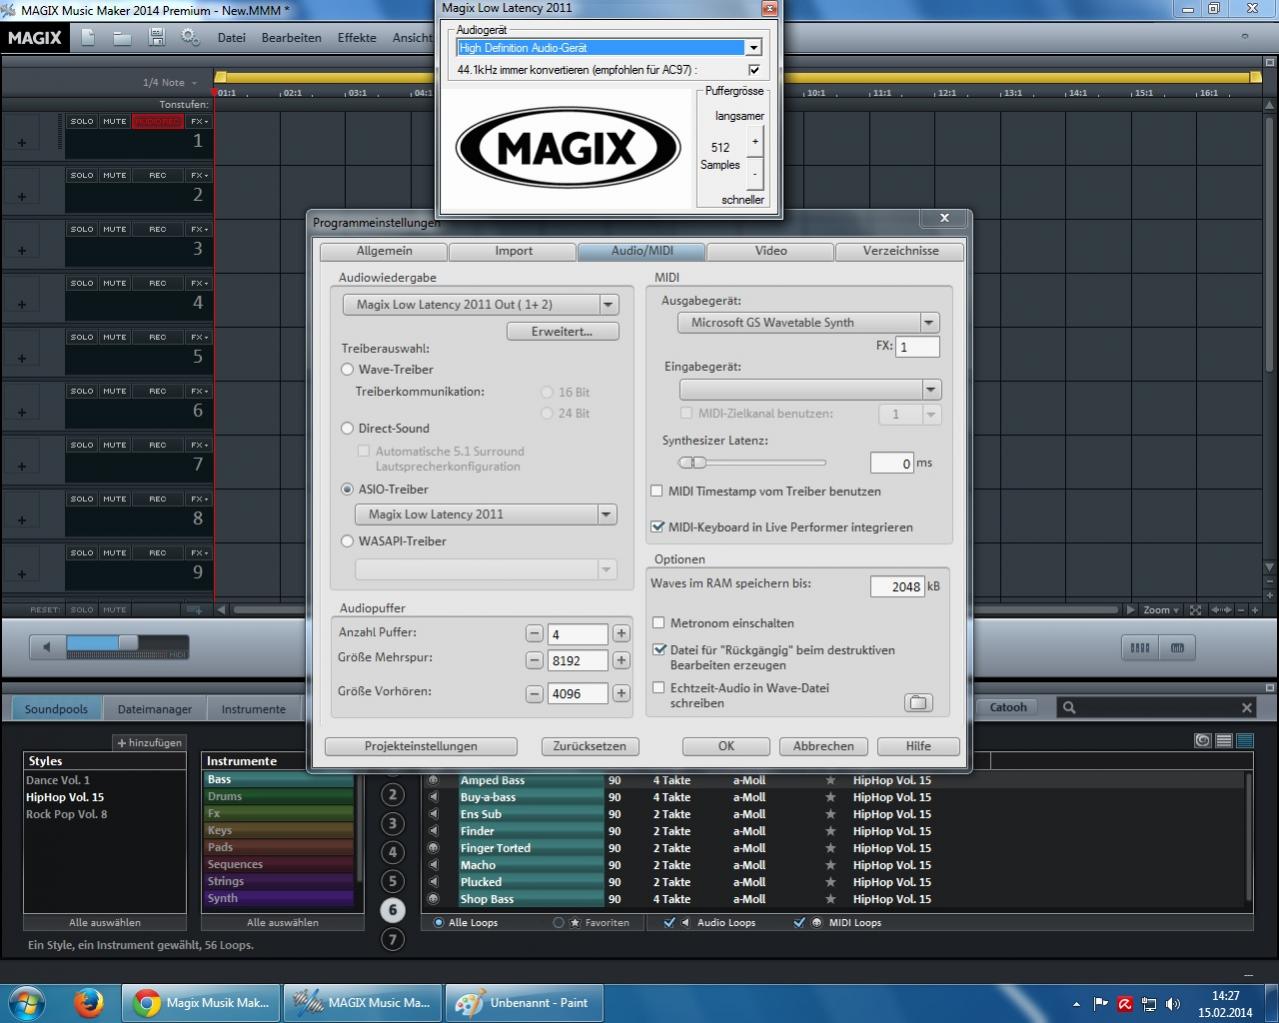Save the project using the floppy disk icon
The width and height of the screenshot is (1279, 1023).
156,37
